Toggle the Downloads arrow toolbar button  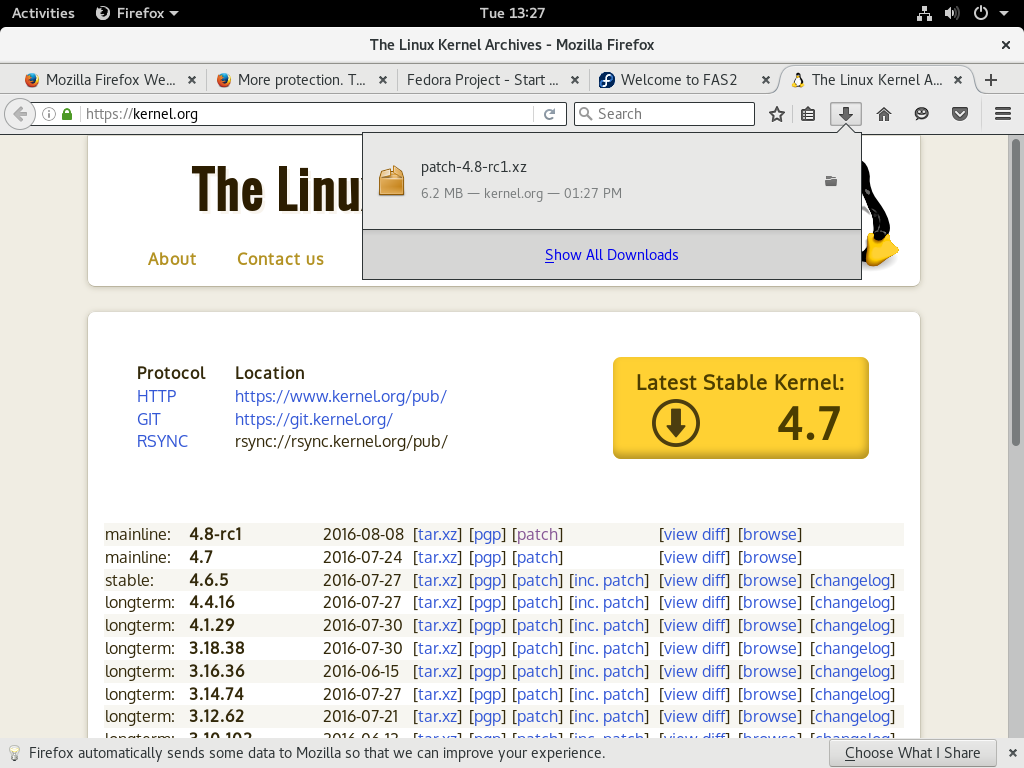coord(846,114)
